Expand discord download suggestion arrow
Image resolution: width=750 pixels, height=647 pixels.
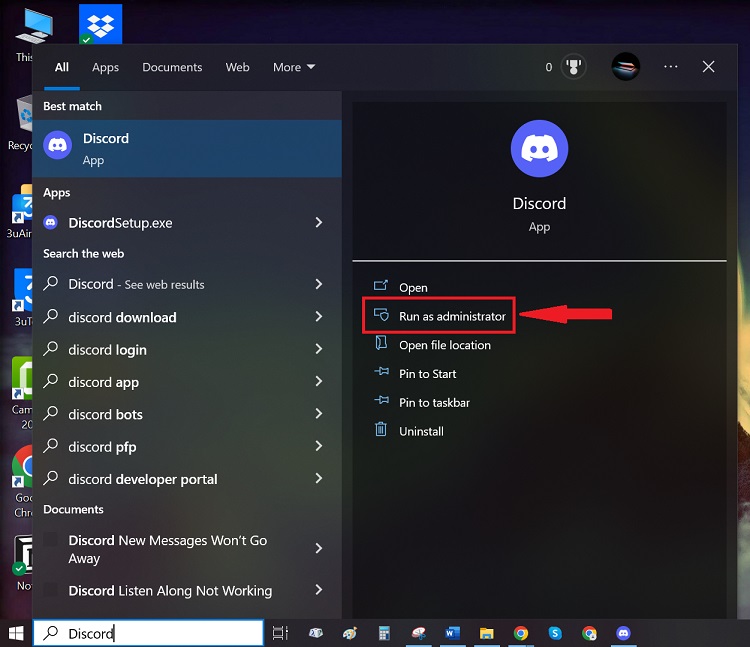(x=319, y=317)
